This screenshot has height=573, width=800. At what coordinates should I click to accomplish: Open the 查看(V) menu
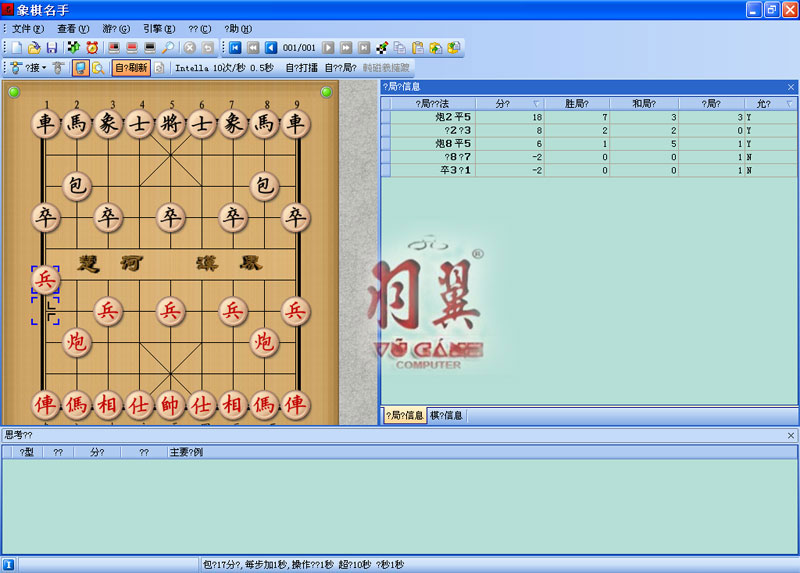[x=73, y=29]
